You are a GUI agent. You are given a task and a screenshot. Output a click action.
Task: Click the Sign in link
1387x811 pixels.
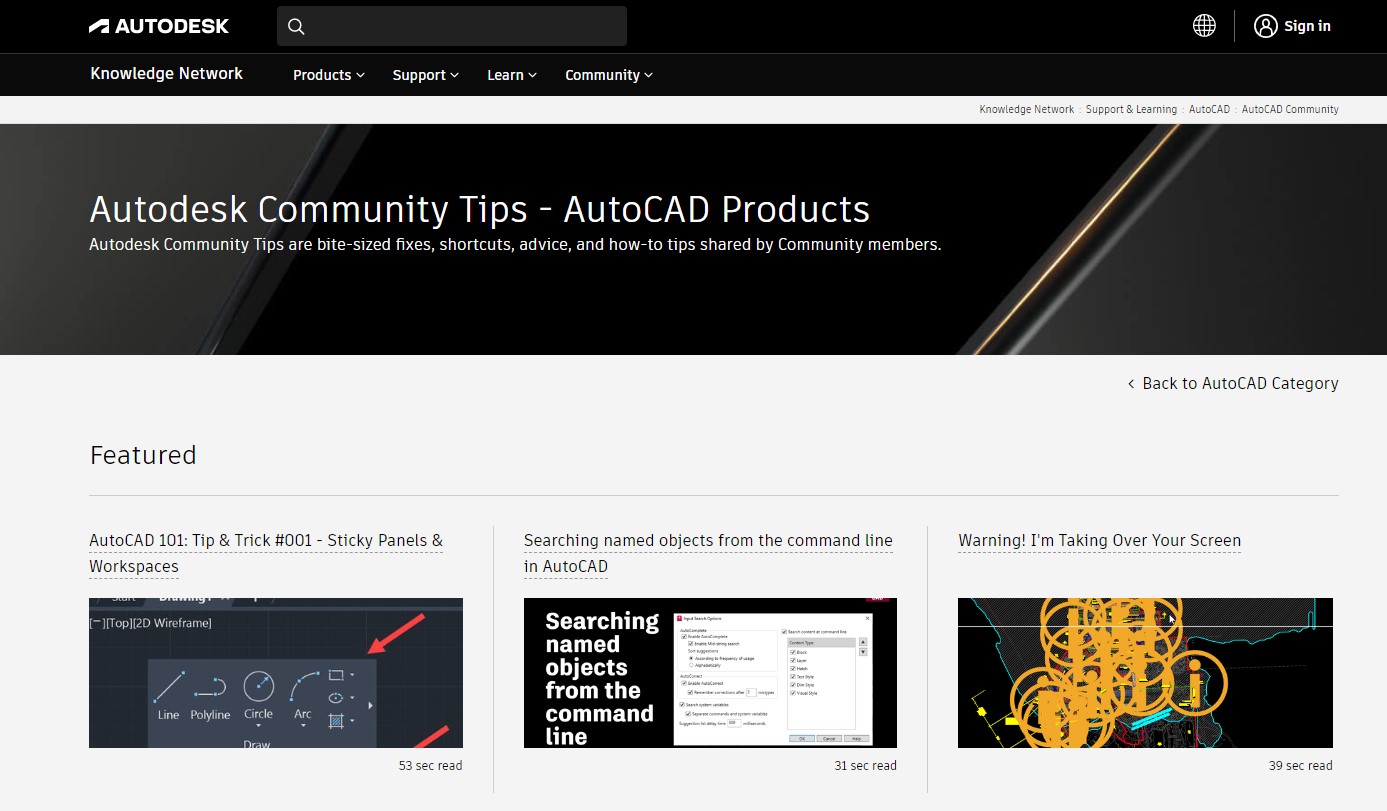pyautogui.click(x=1307, y=26)
